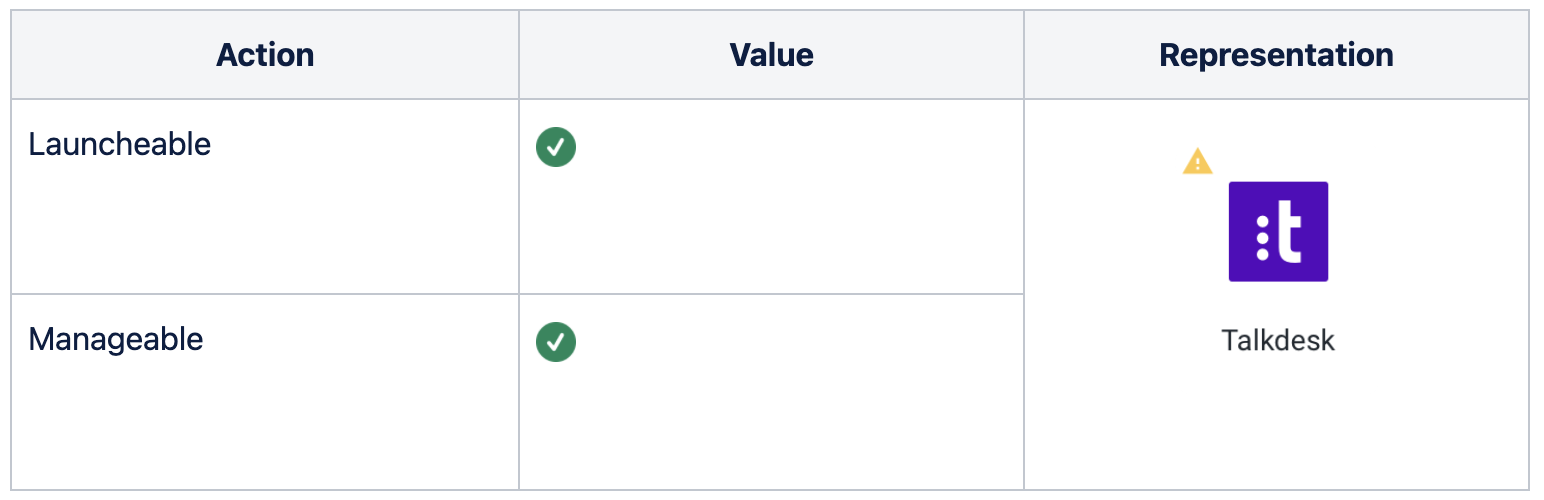Image resolution: width=1544 pixels, height=500 pixels.
Task: Click the yellow warning triangle icon
Action: point(1197,161)
